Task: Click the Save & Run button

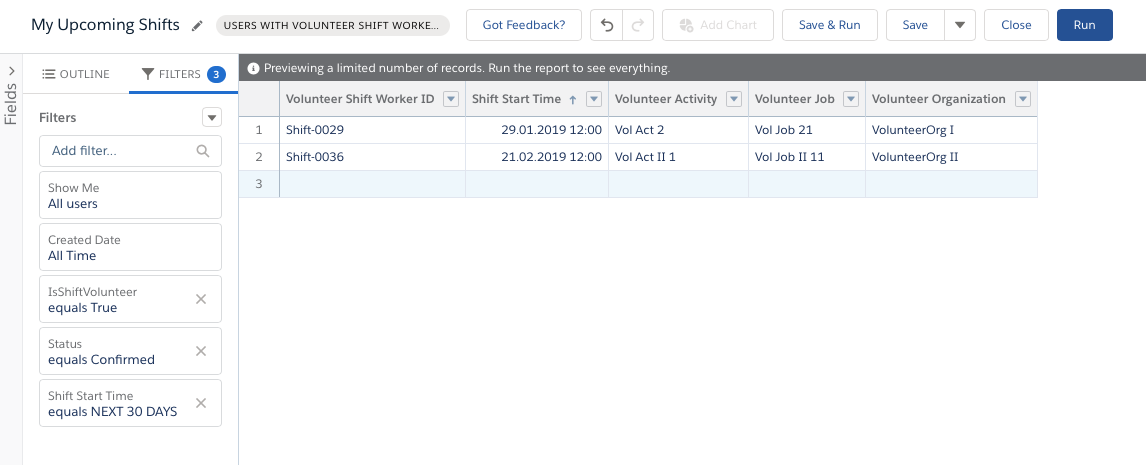Action: 830,25
